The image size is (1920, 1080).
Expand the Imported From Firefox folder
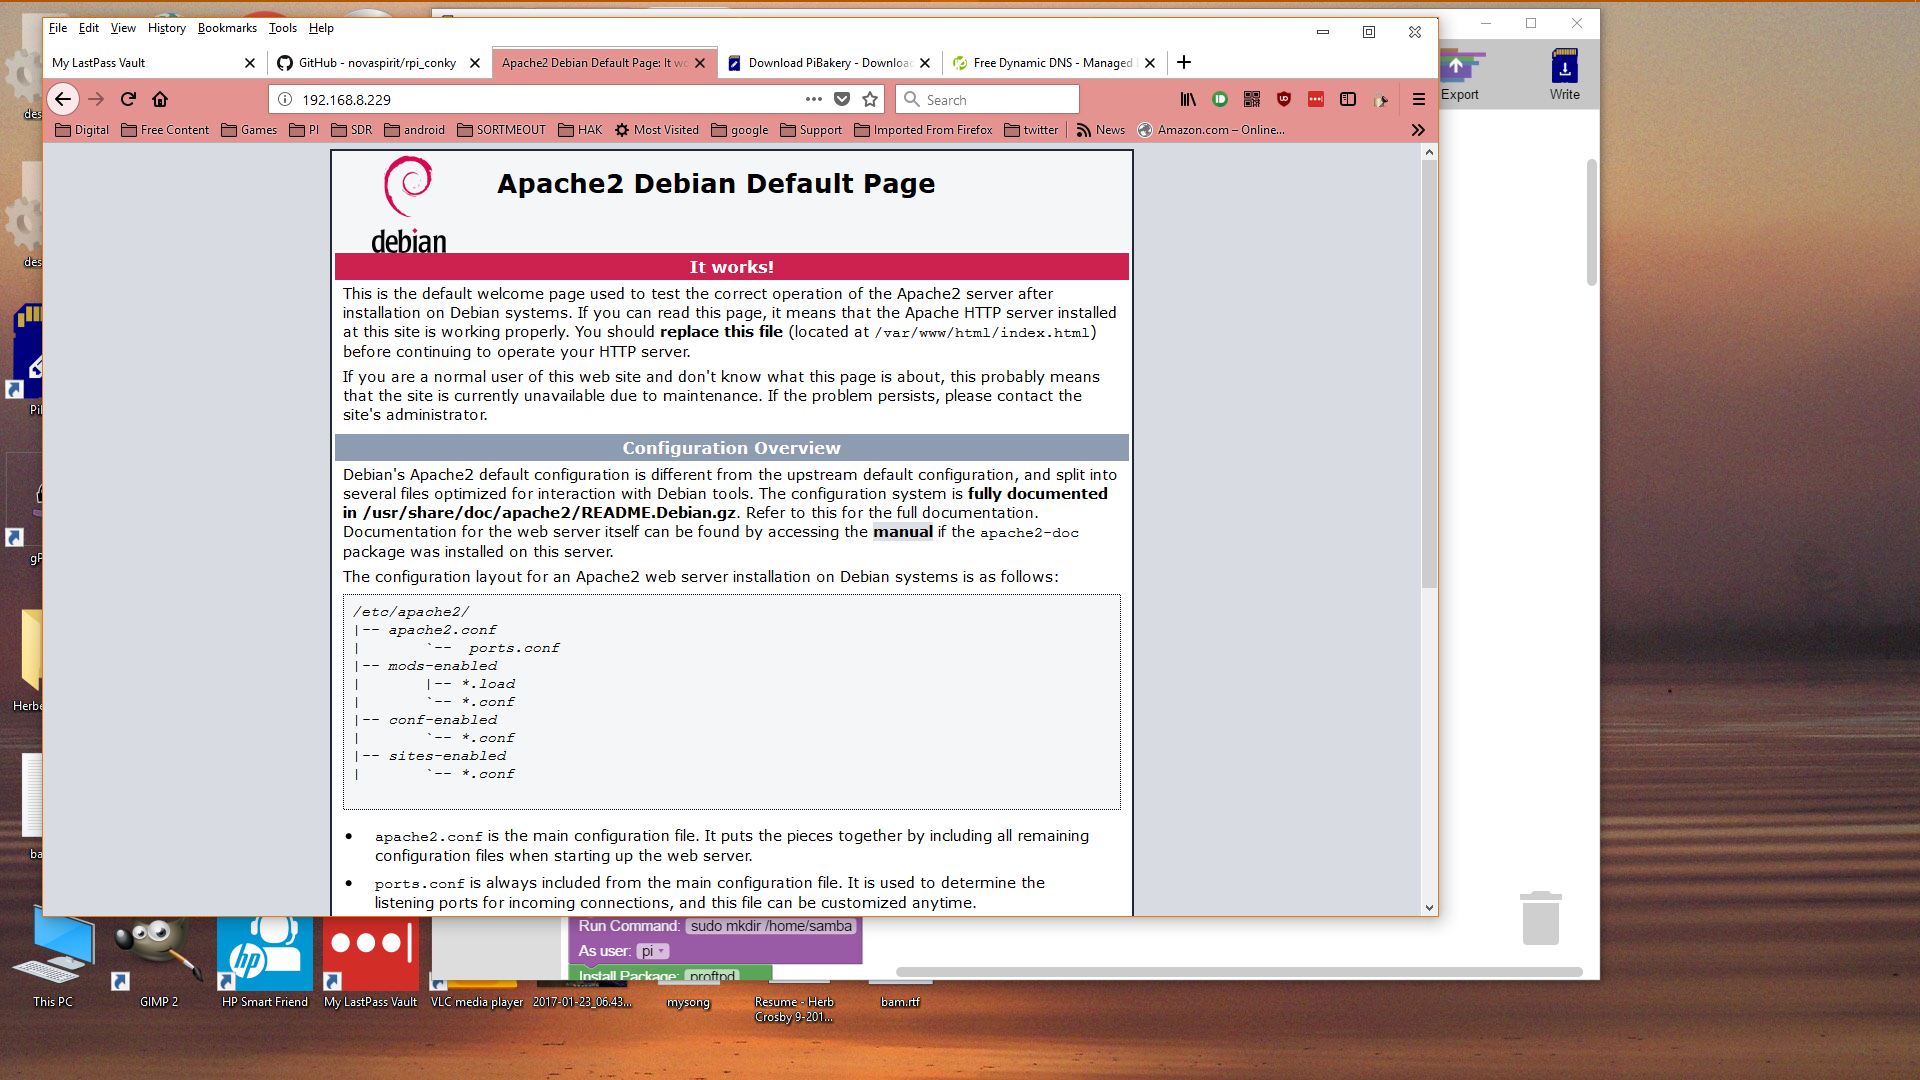pos(923,130)
